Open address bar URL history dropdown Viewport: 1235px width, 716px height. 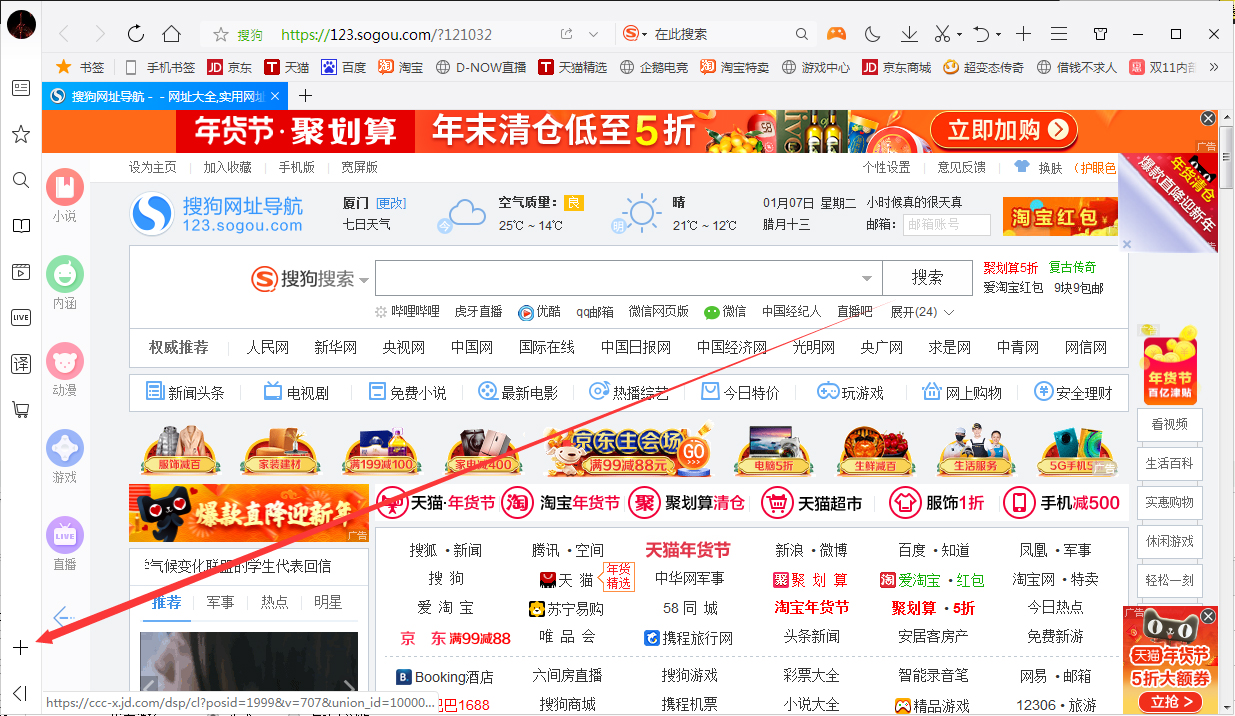pos(592,33)
